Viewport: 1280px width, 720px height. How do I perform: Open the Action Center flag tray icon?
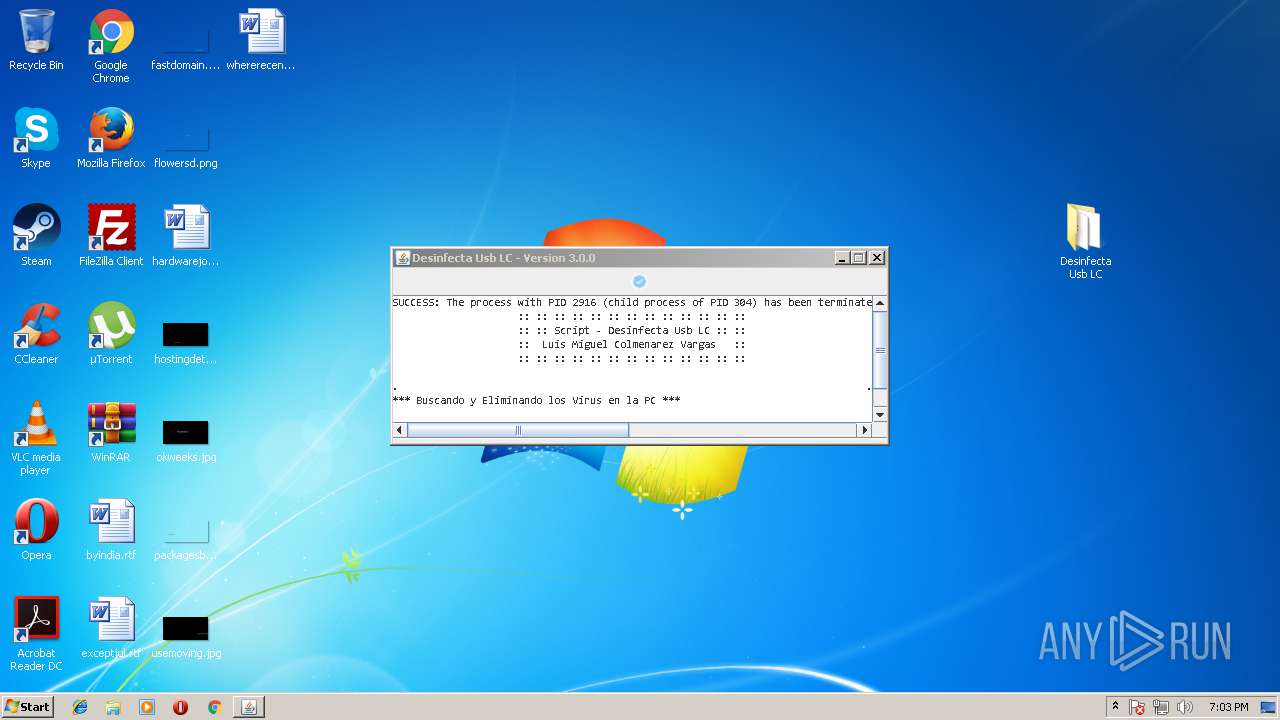(1138, 707)
